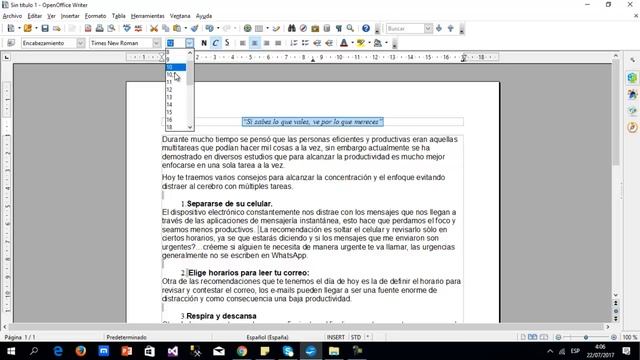
Task: Click the Format Paintbrush icon
Action: click(x=195, y=28)
